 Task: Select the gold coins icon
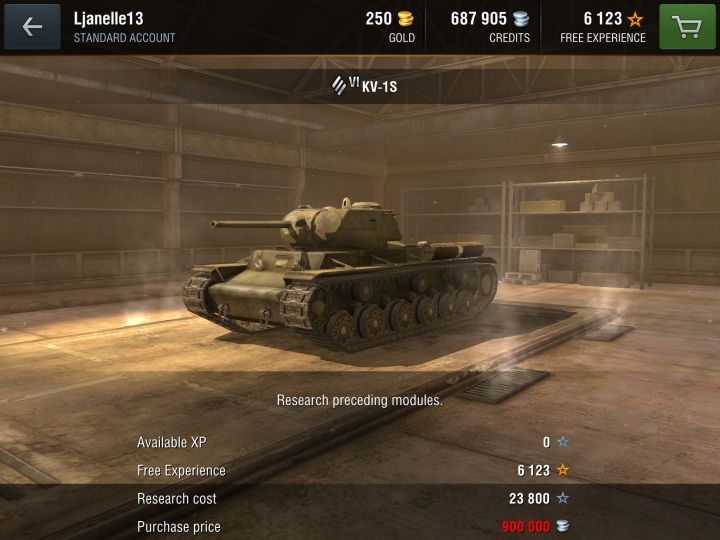pos(405,19)
